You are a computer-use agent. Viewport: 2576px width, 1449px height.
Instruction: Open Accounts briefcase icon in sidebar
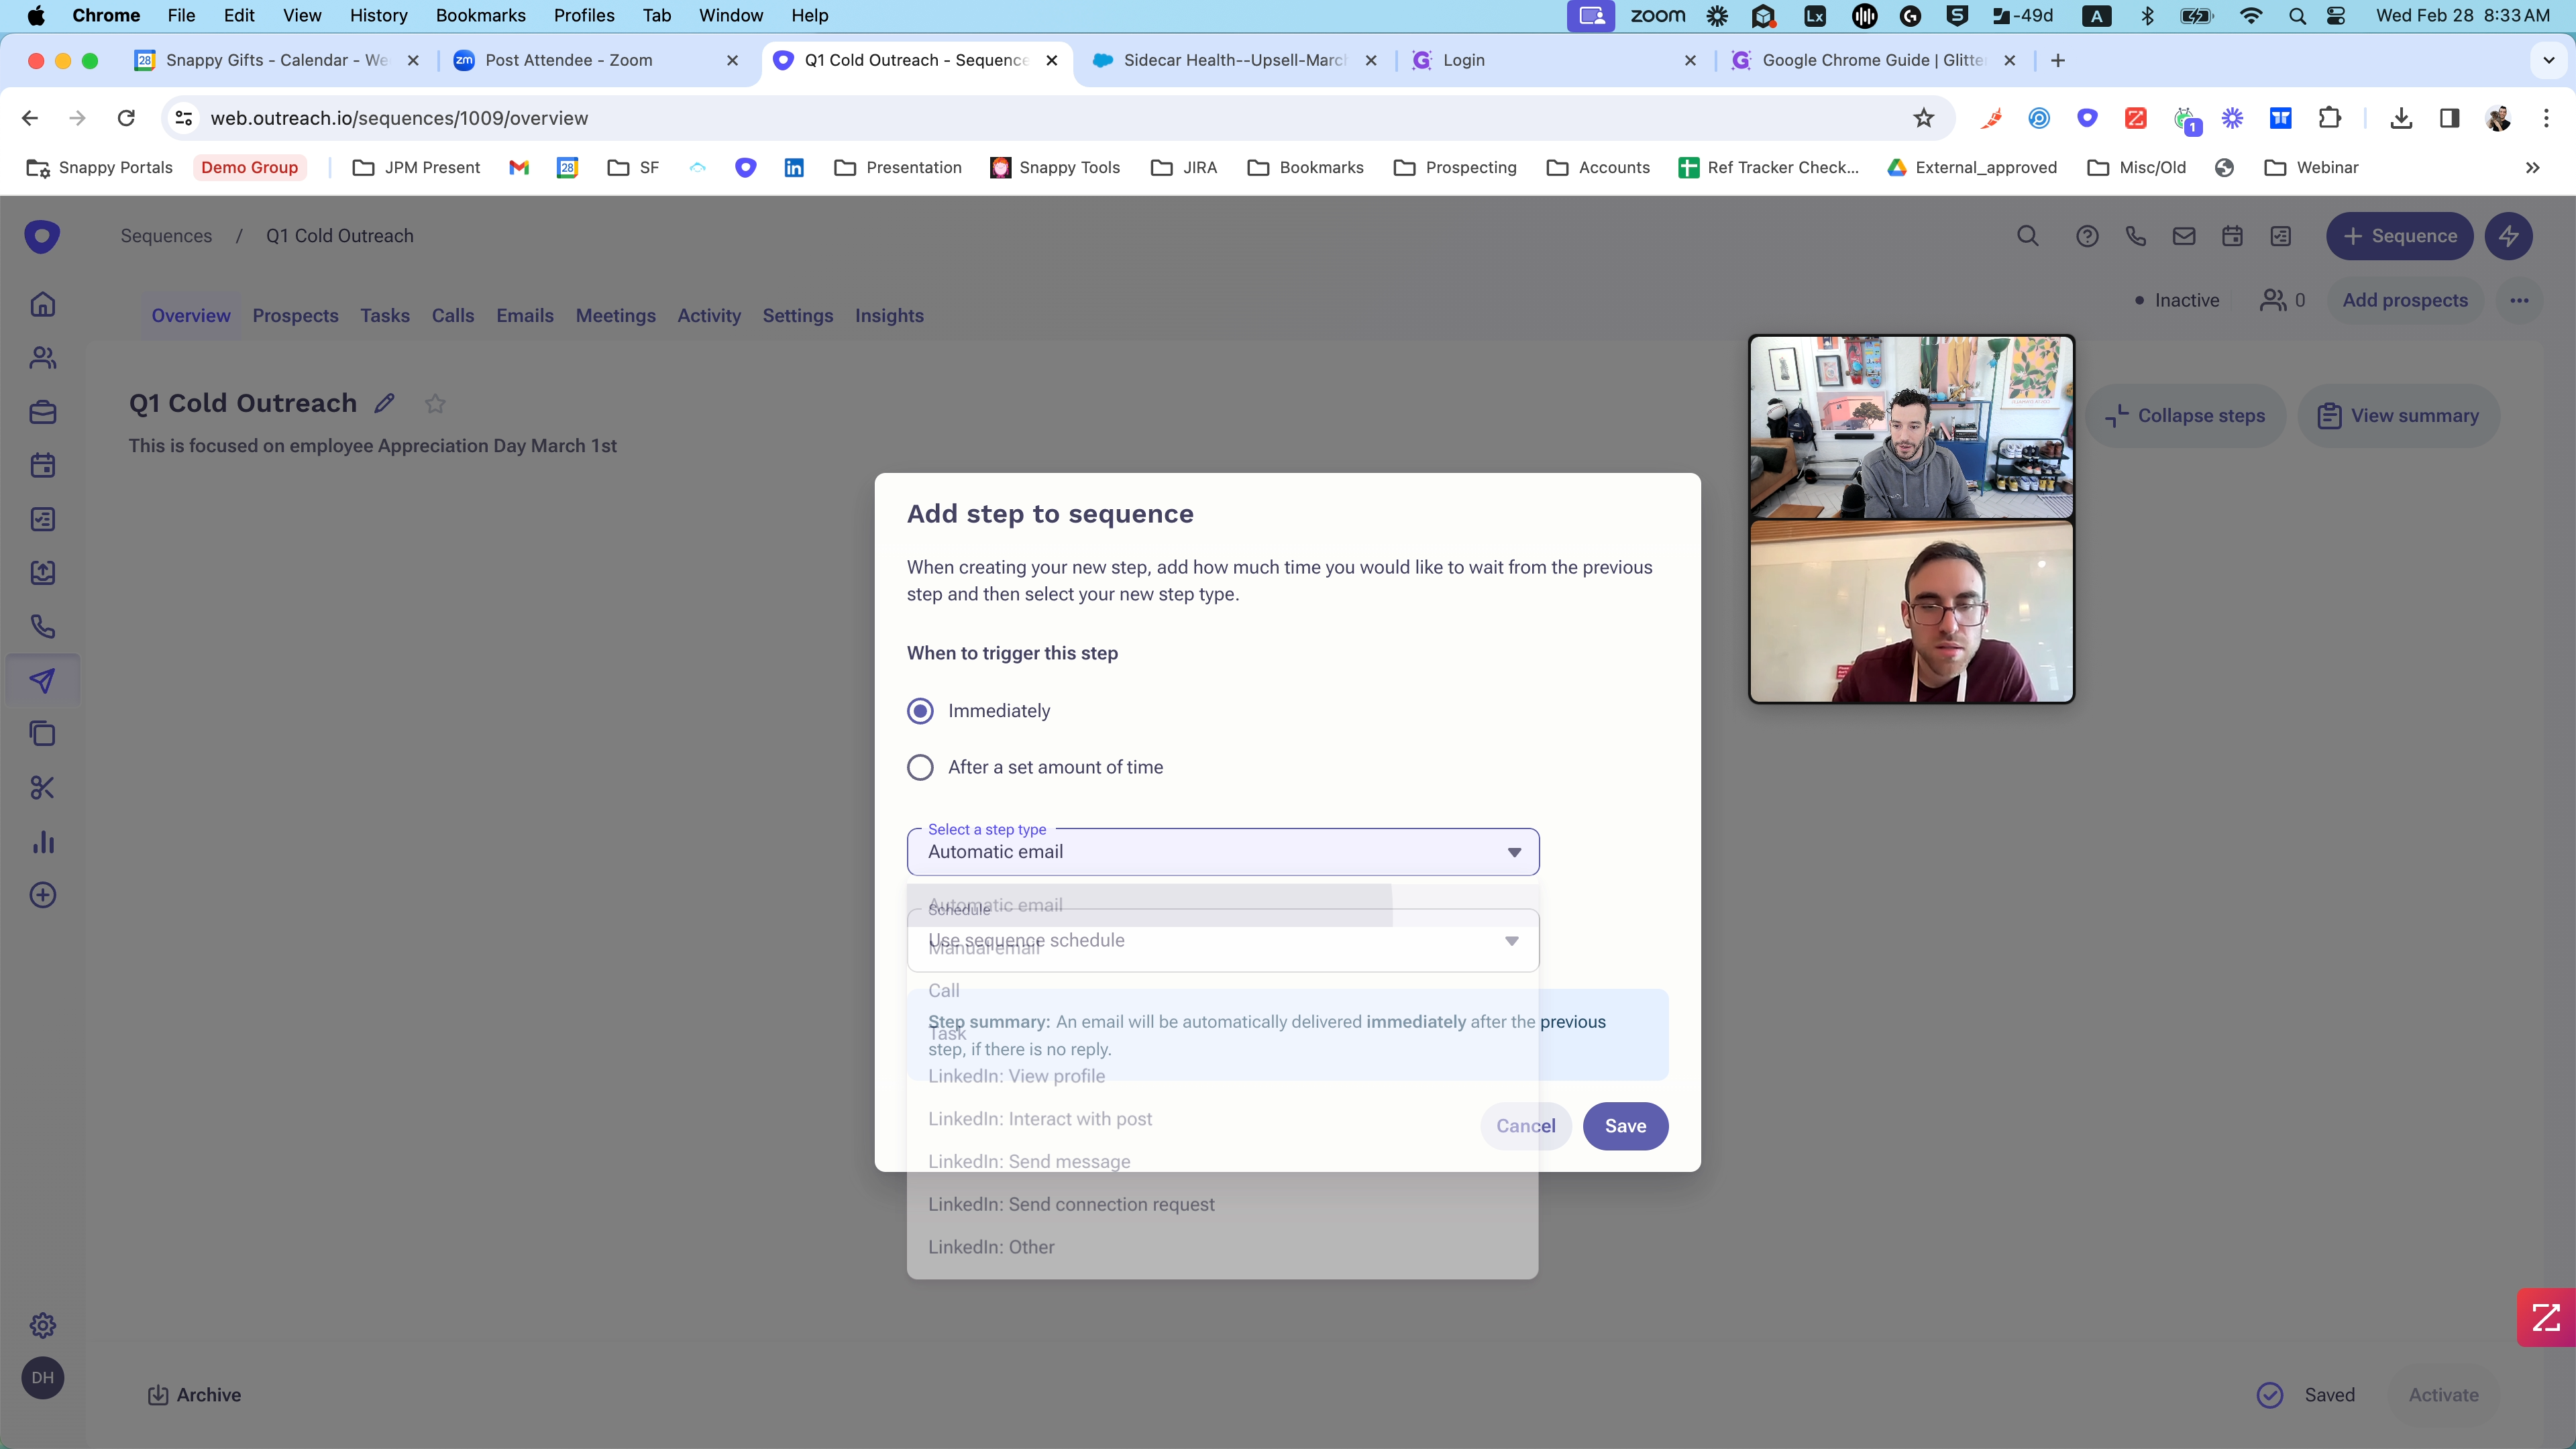coord(42,412)
